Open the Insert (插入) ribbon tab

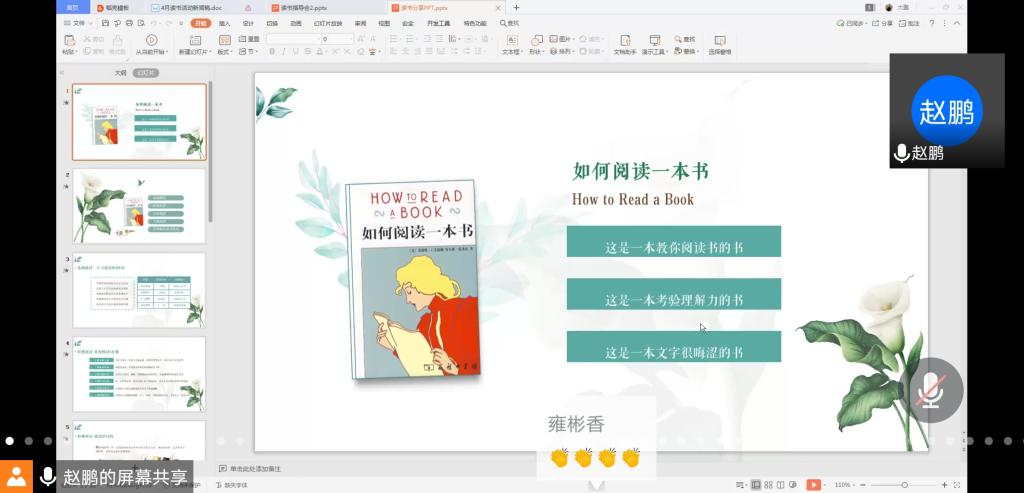[225, 23]
